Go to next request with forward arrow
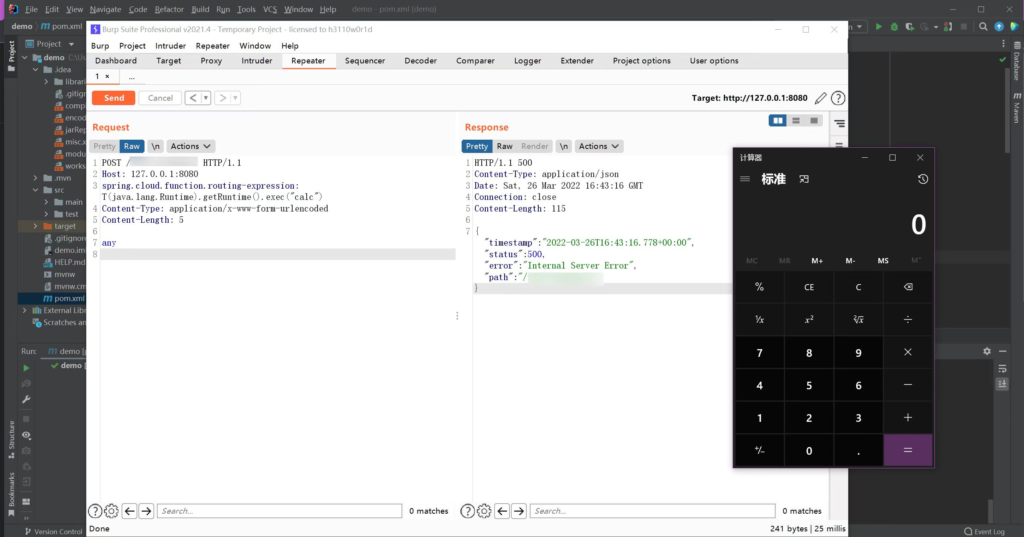The height and width of the screenshot is (537, 1024). pos(223,98)
